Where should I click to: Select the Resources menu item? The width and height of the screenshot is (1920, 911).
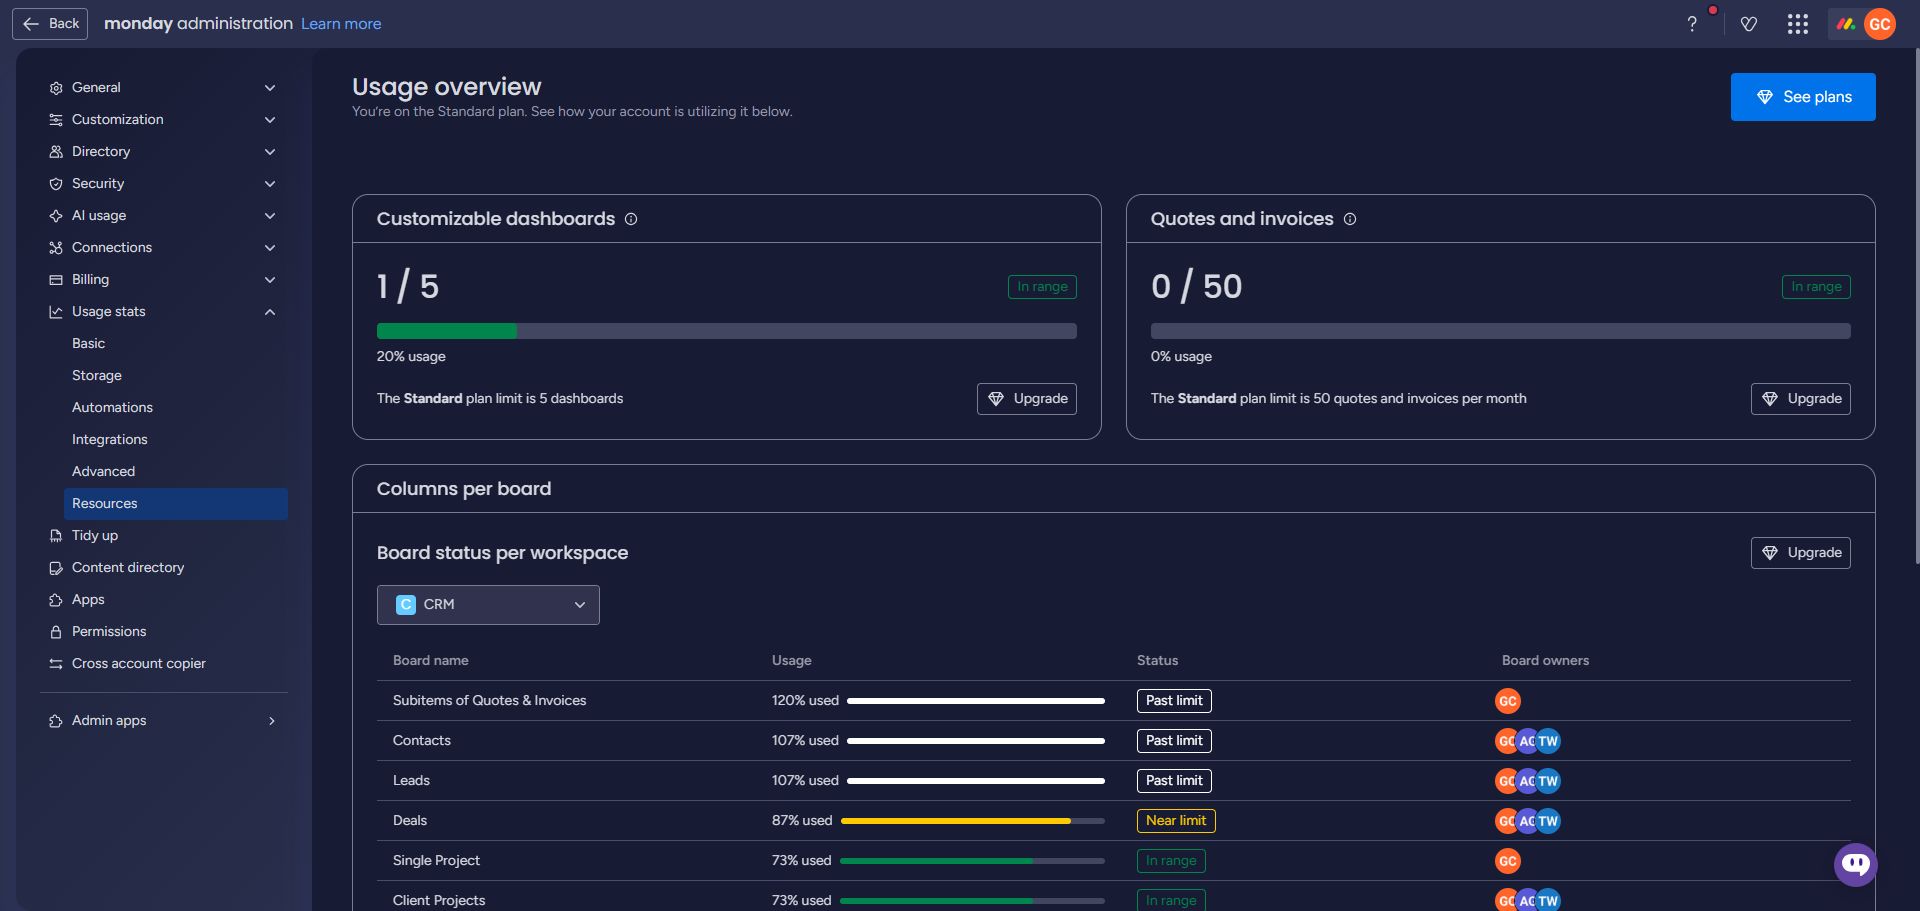click(x=176, y=504)
